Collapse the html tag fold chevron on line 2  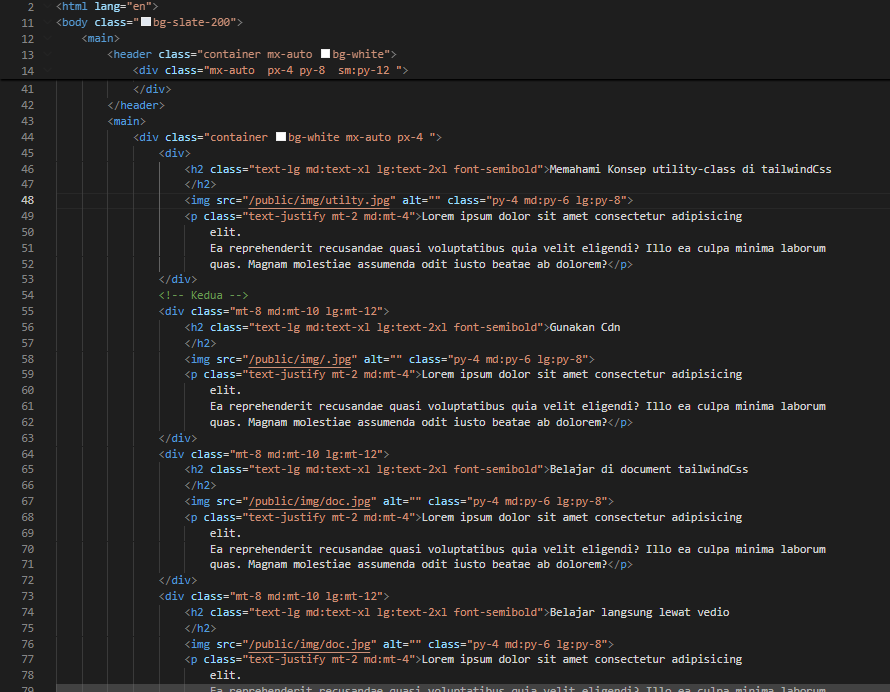[47, 7]
